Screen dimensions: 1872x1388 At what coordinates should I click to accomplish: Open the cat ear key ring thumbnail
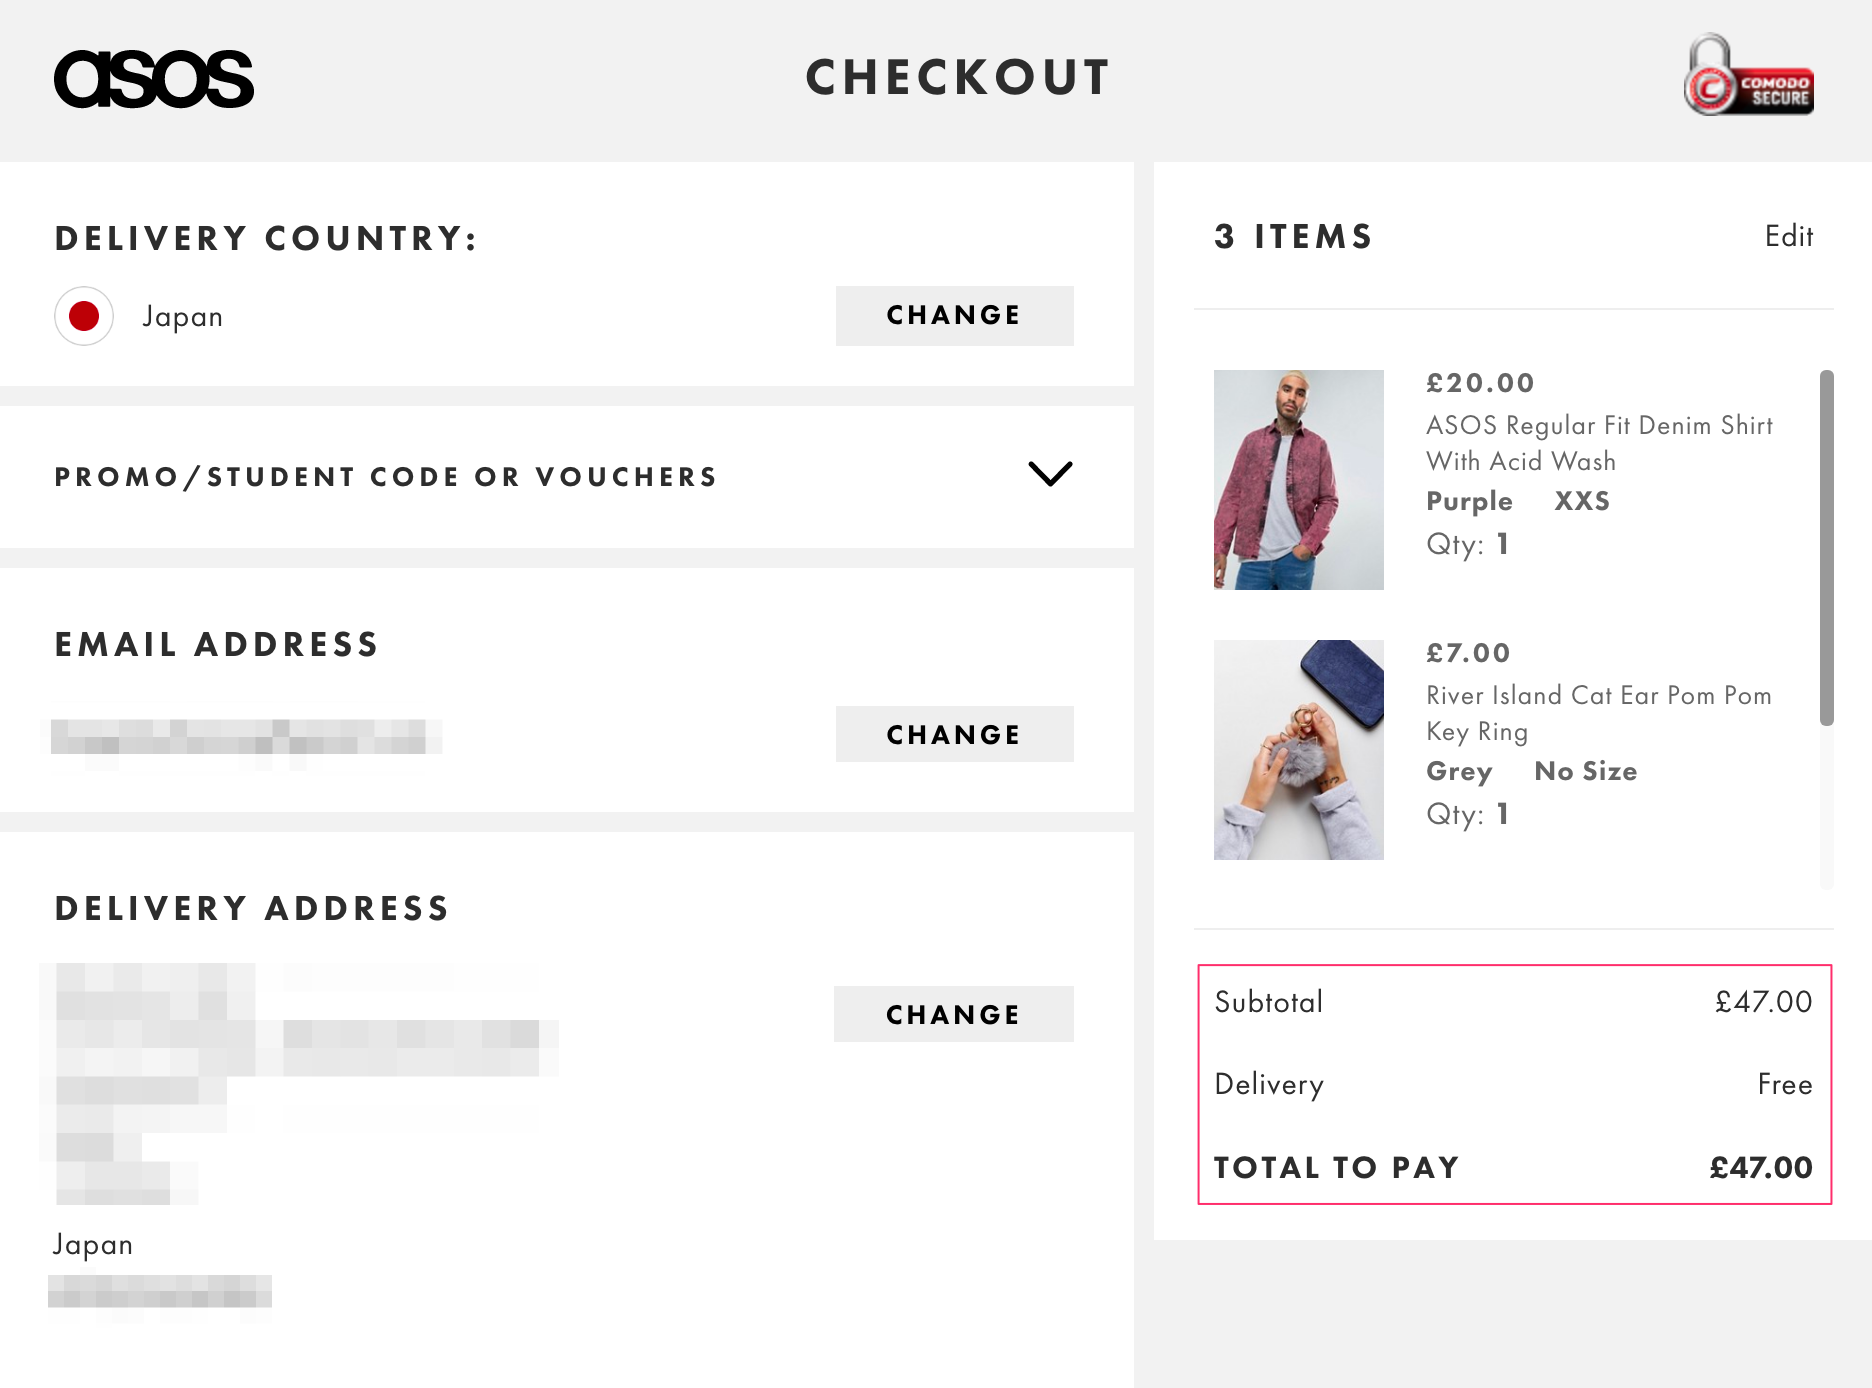[x=1297, y=749]
